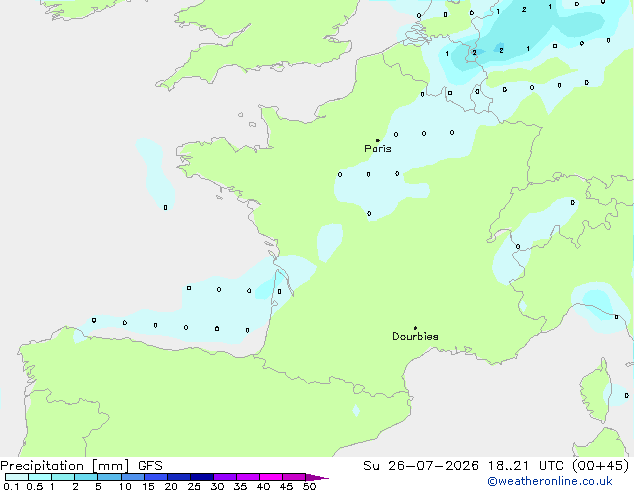Pick the legend swatch between 35 and 40

(x=248, y=477)
